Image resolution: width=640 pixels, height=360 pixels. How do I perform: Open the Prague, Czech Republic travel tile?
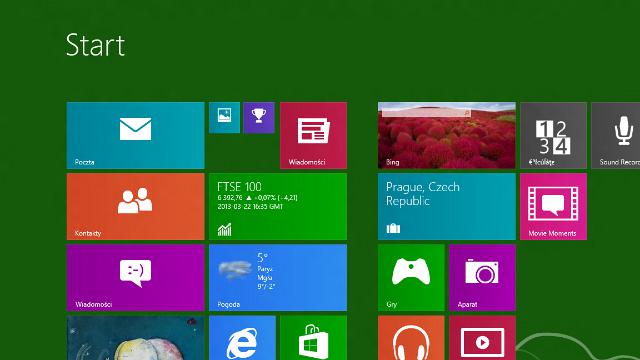click(x=447, y=207)
